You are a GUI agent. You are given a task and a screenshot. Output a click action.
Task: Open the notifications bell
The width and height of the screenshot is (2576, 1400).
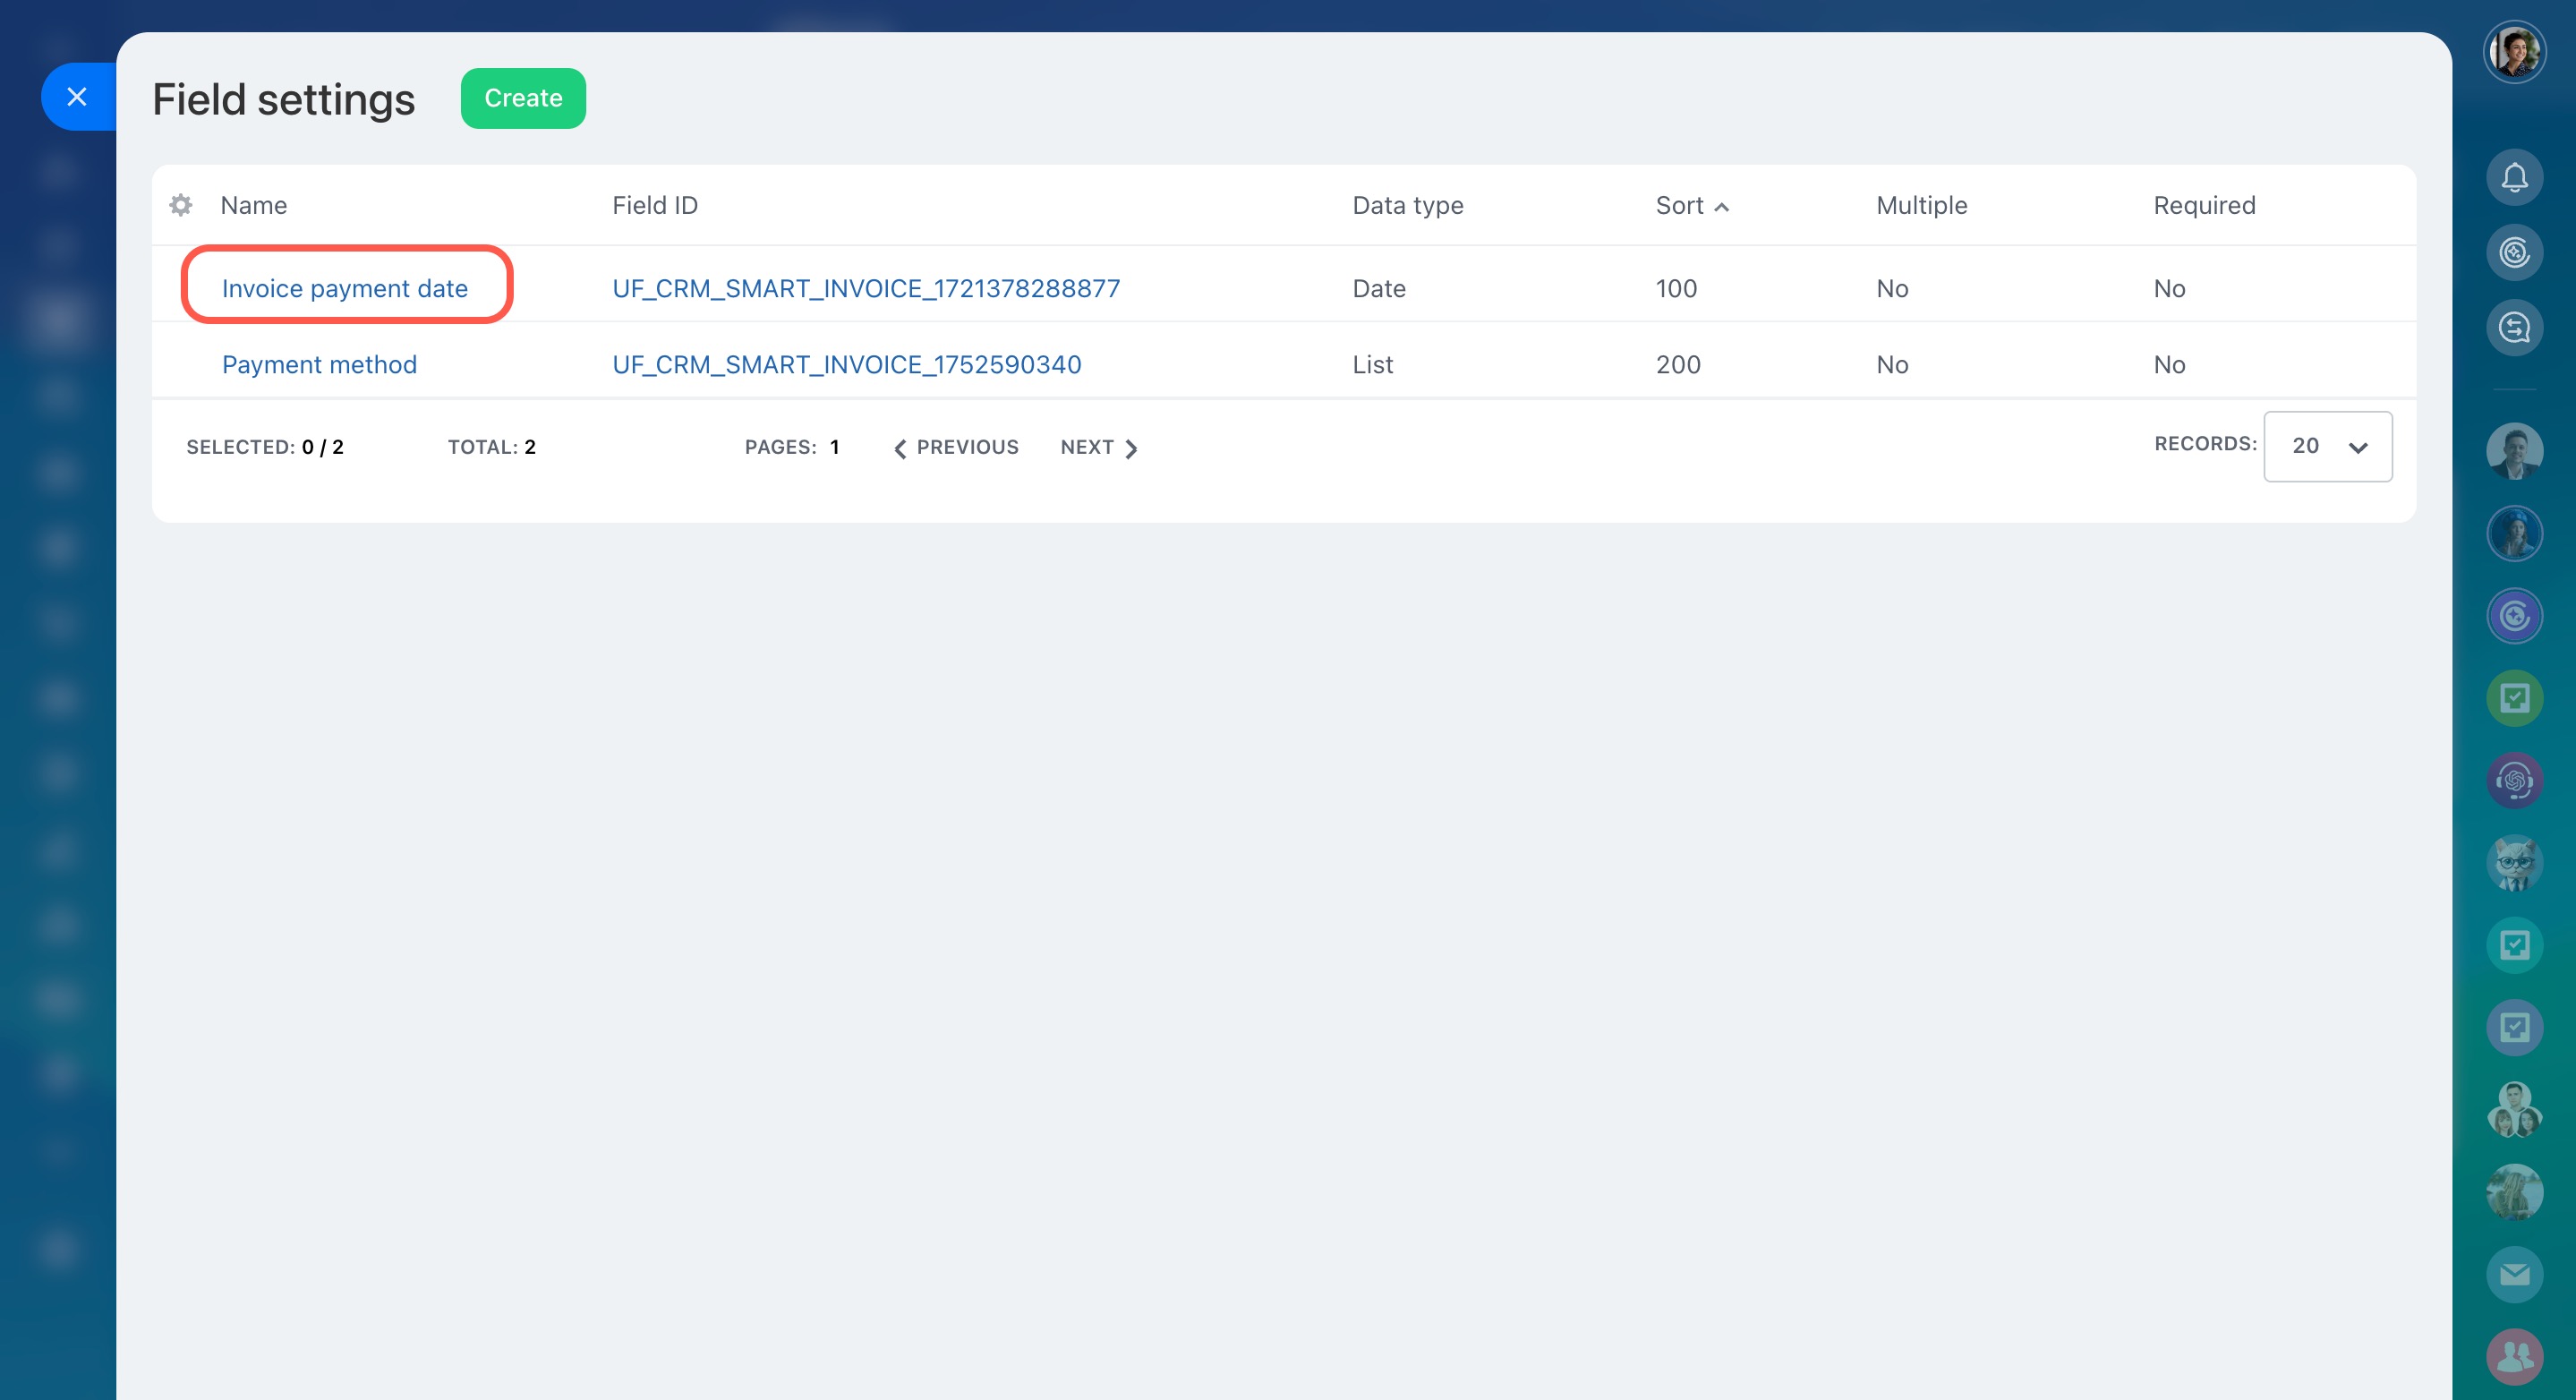[x=2514, y=178]
